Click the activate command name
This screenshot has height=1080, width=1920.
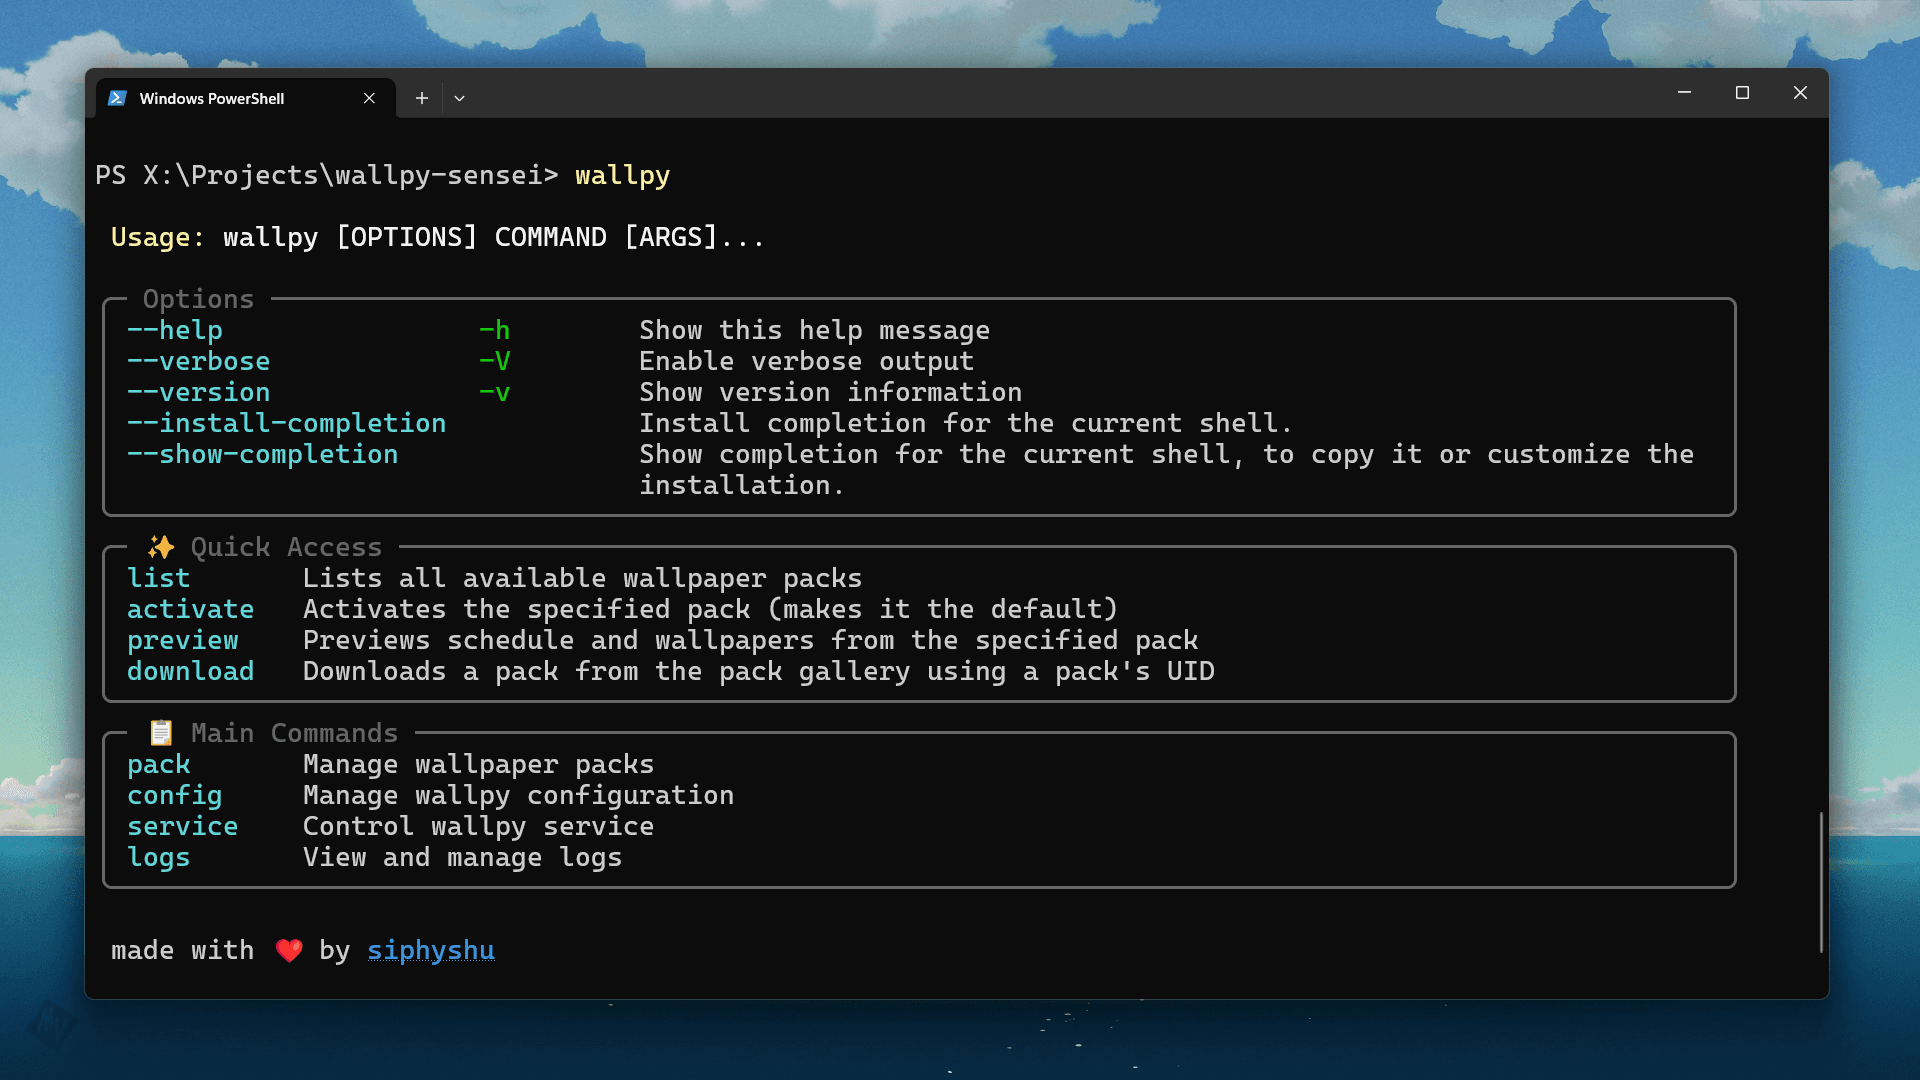(191, 609)
